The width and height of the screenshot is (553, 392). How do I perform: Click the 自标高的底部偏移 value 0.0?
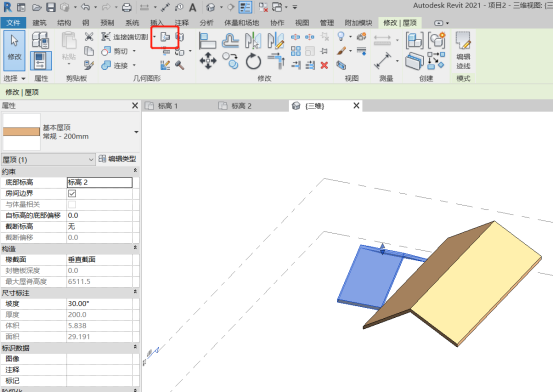pos(100,215)
